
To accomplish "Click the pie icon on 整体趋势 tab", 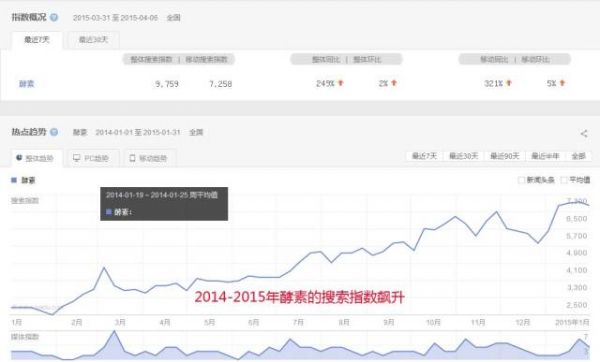I will (19, 158).
